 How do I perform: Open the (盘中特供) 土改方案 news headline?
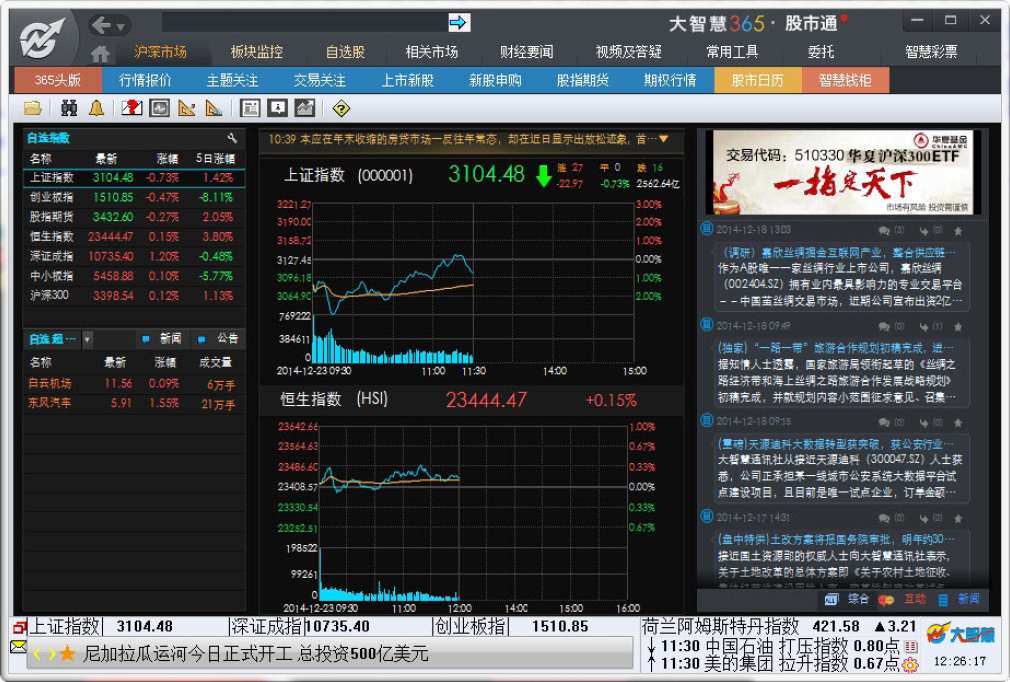coord(837,539)
